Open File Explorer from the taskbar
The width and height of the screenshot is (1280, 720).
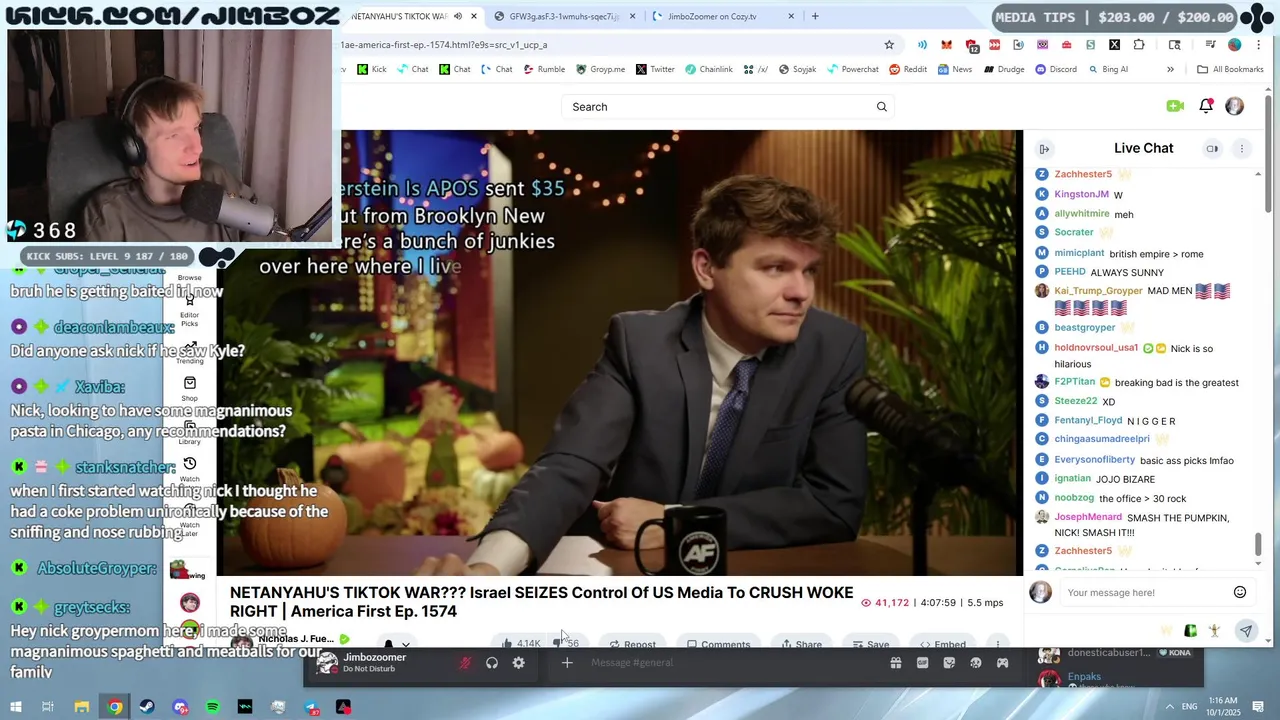[82, 707]
